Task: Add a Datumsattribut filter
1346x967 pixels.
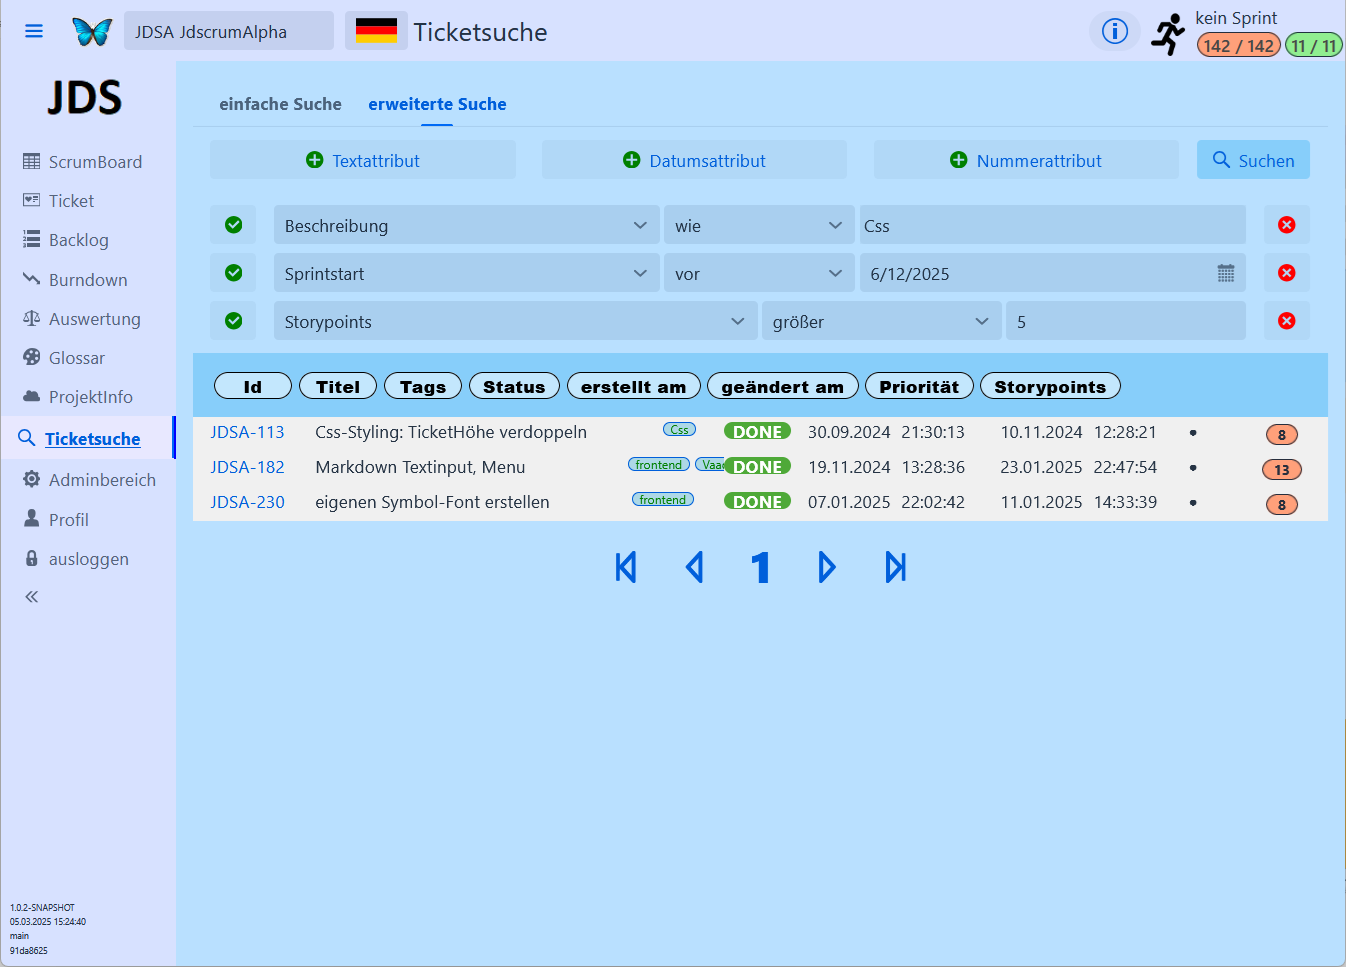Action: 694,160
